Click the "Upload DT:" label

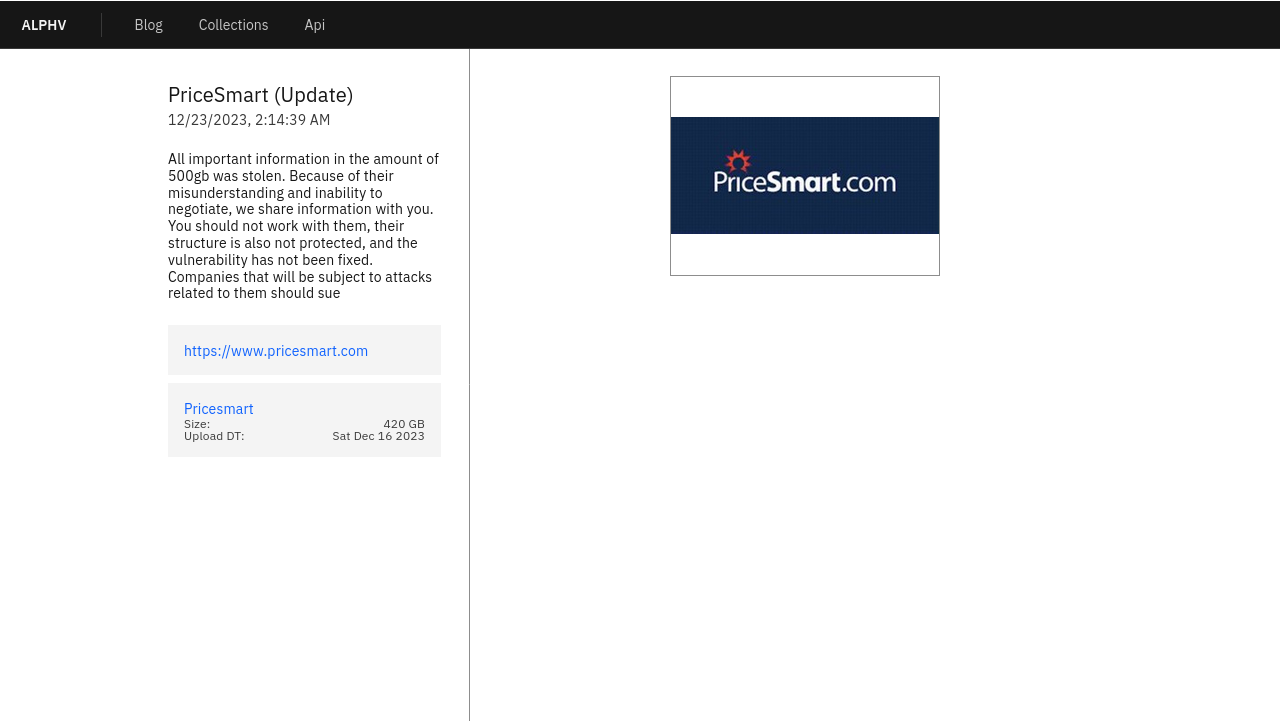pyautogui.click(x=214, y=436)
